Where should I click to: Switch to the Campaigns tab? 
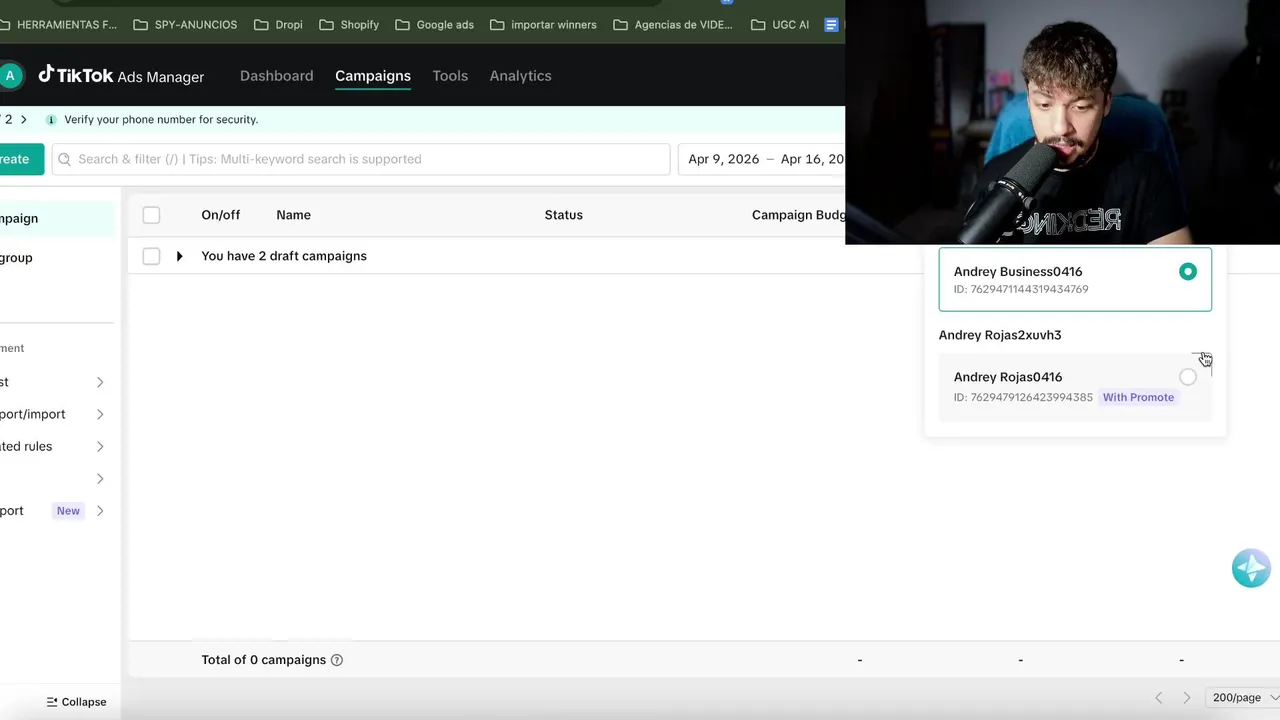coord(373,76)
